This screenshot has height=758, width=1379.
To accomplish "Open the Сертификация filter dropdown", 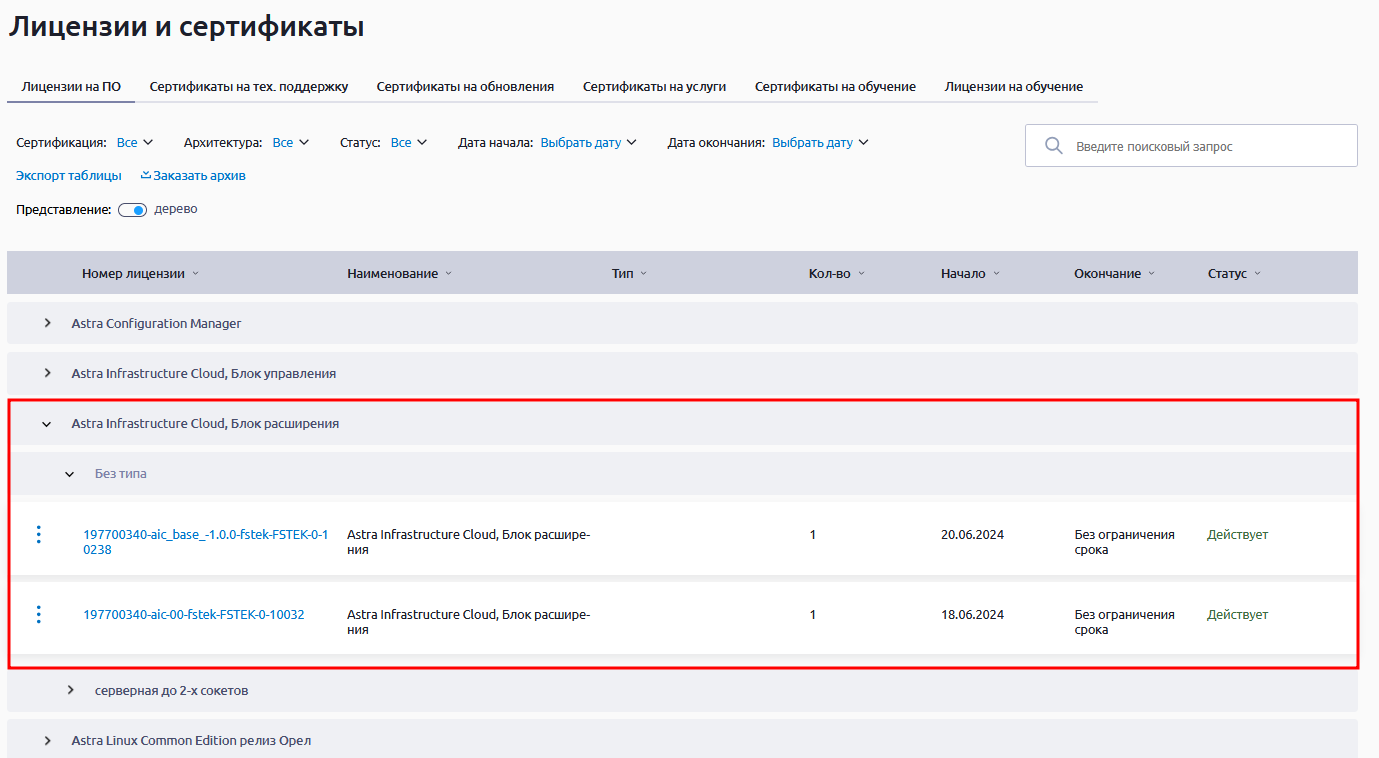I will point(134,143).
